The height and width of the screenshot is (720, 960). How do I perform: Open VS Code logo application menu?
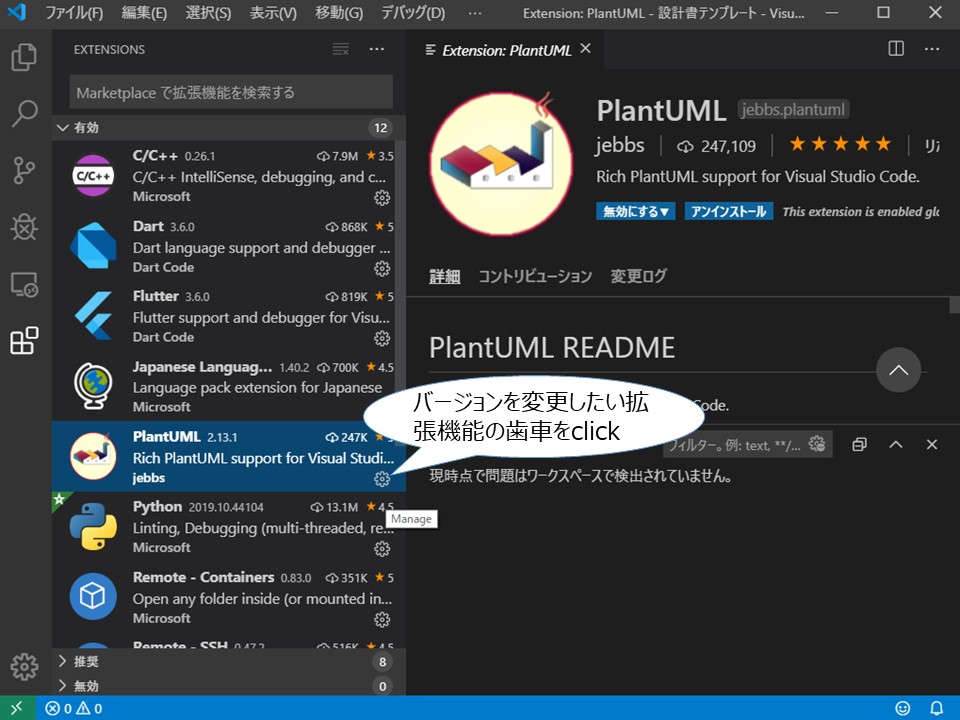17,12
